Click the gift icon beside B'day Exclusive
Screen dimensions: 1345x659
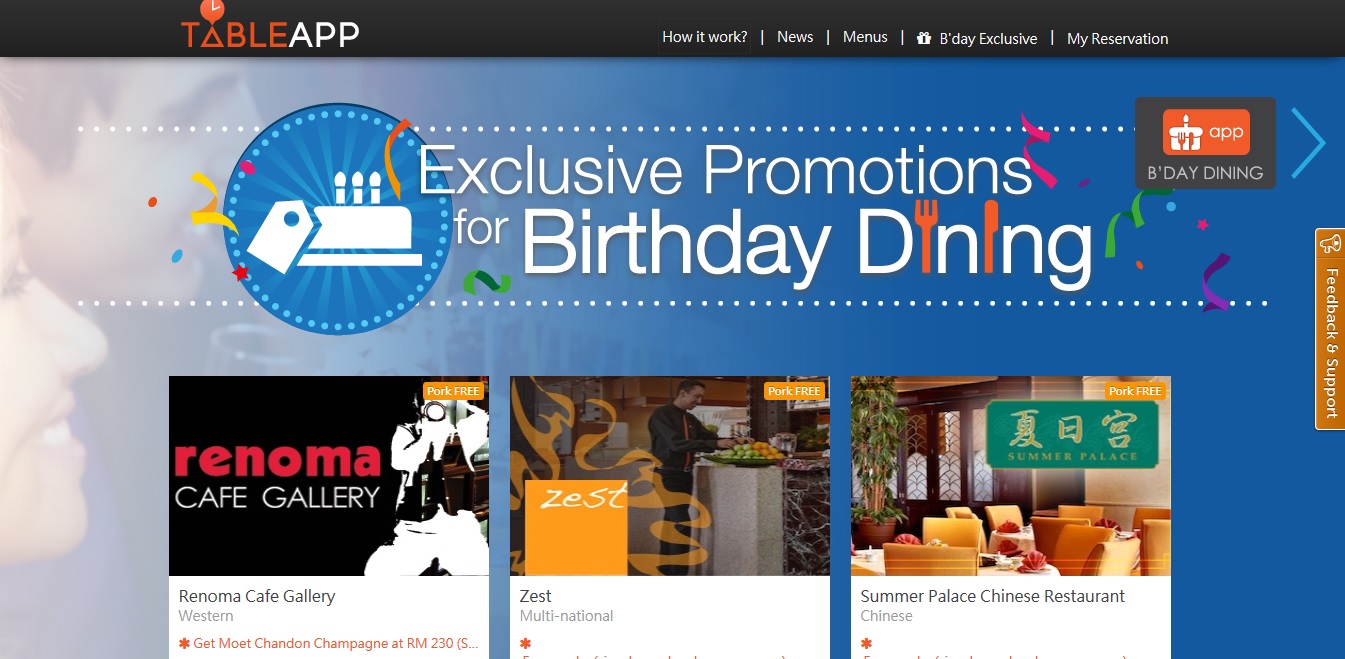(x=924, y=39)
